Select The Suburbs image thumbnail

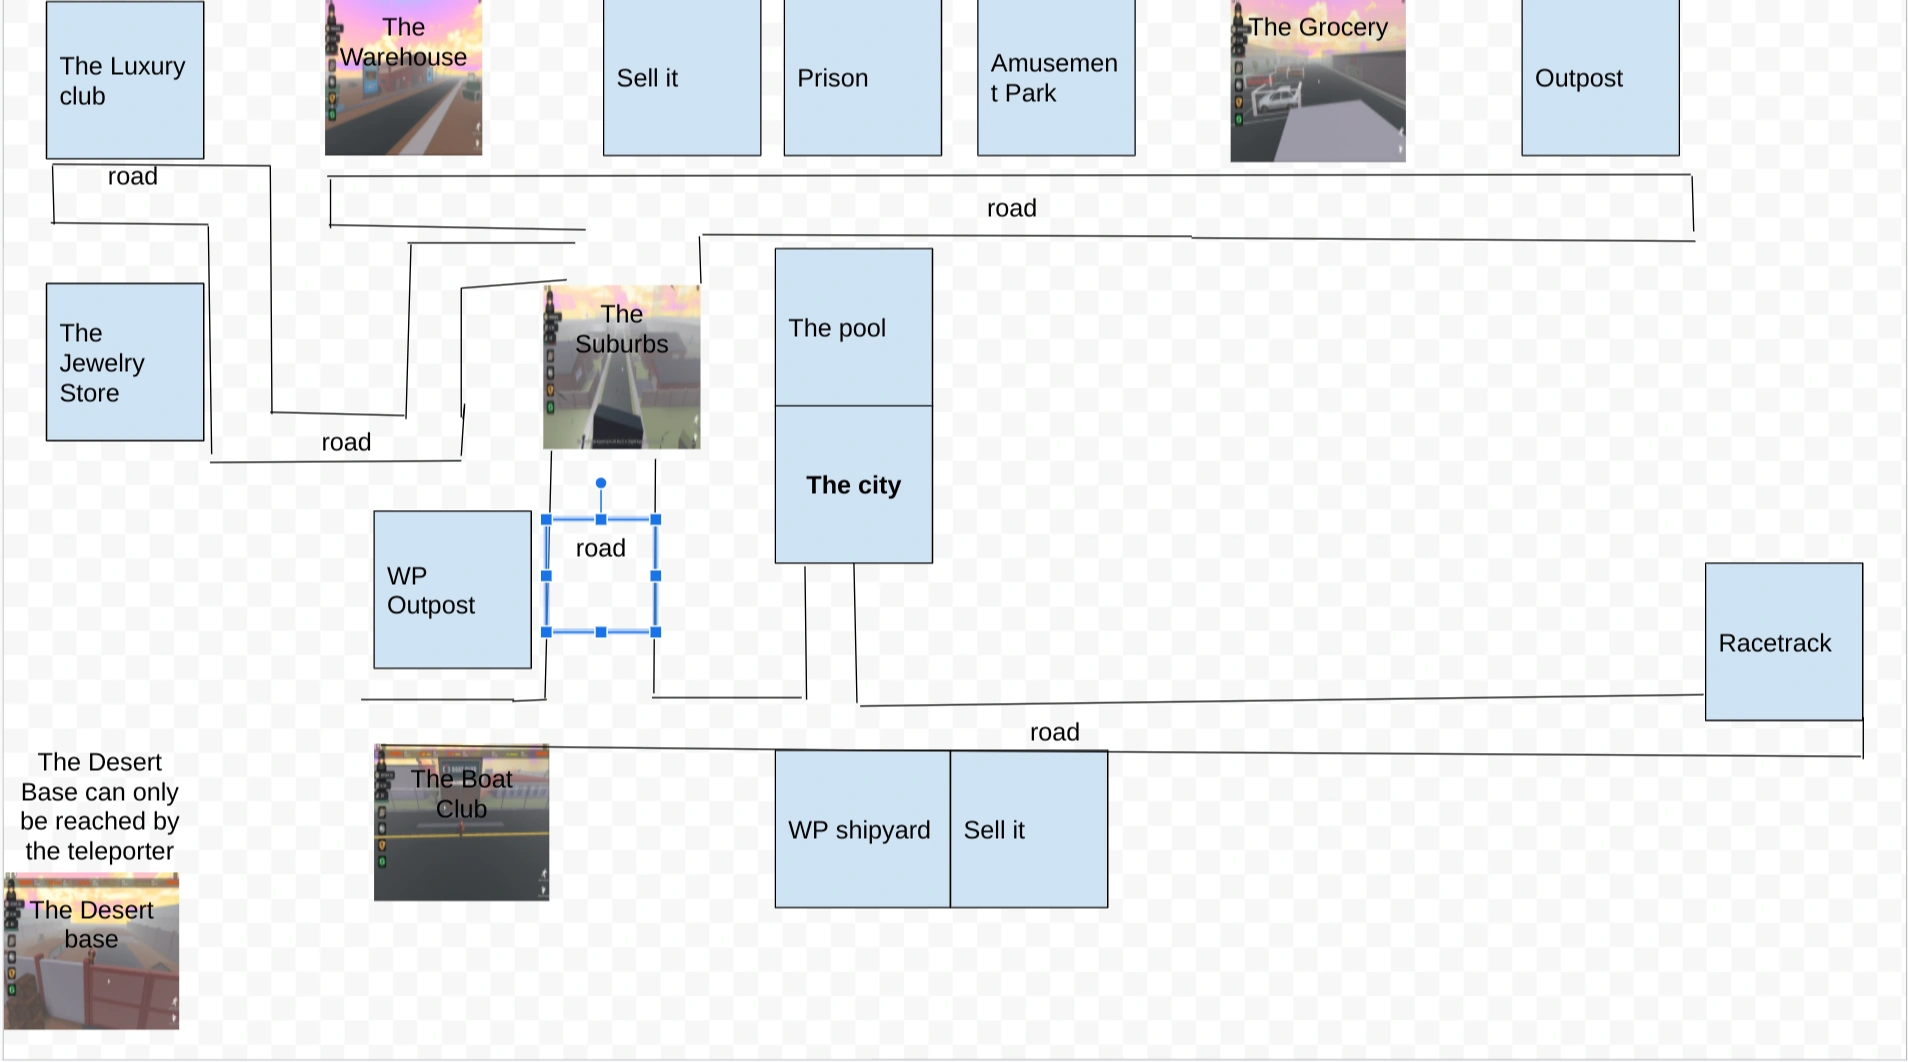tap(621, 365)
